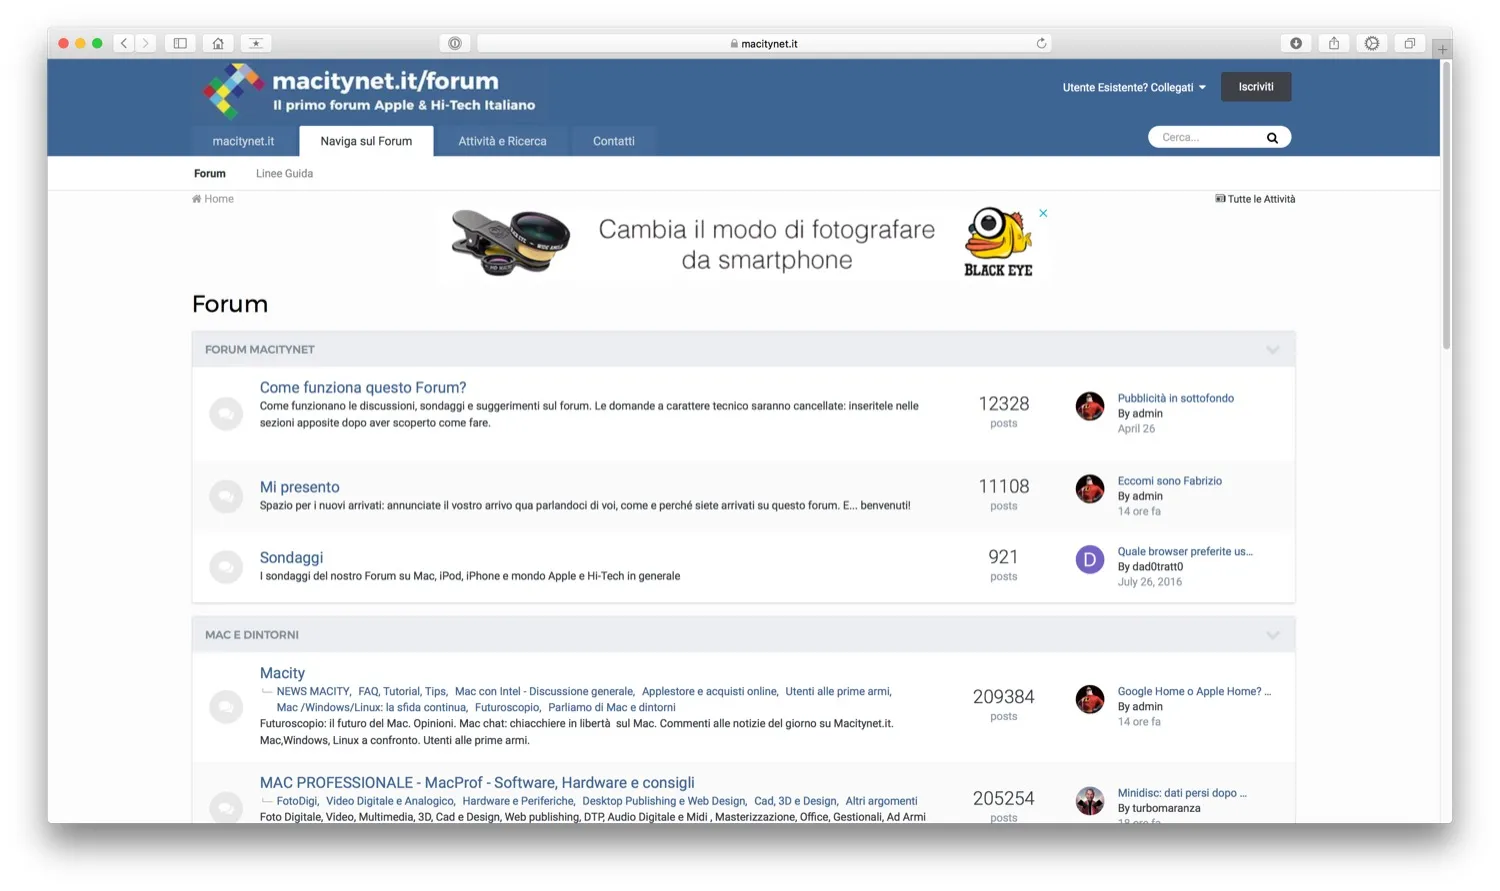Click speech bubble icon for Come funziona questo Forum
This screenshot has height=891, width=1500.
[x=226, y=413]
